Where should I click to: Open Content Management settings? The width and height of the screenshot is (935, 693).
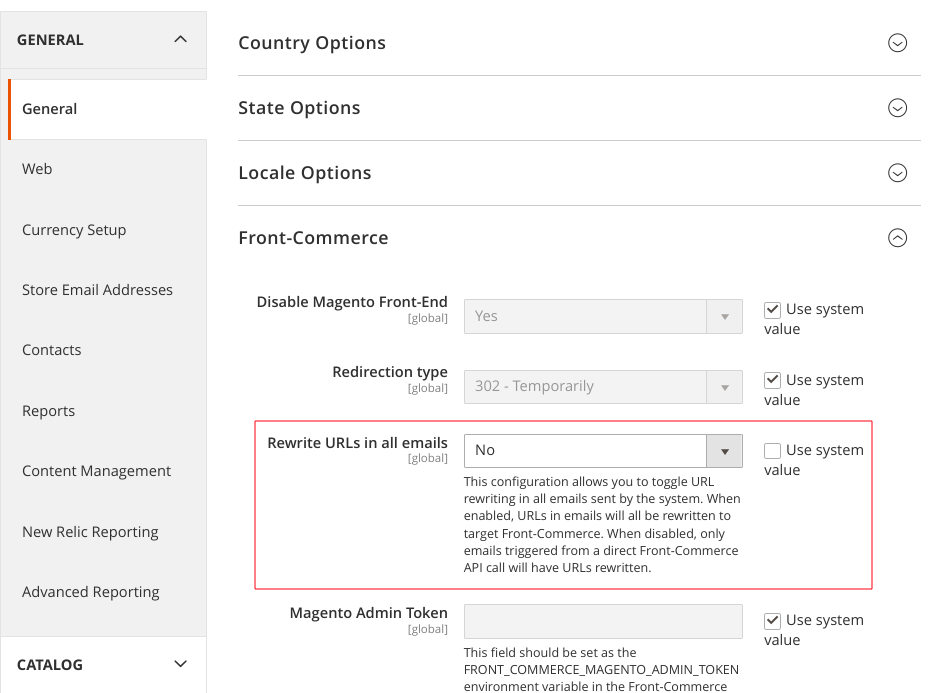(x=97, y=471)
